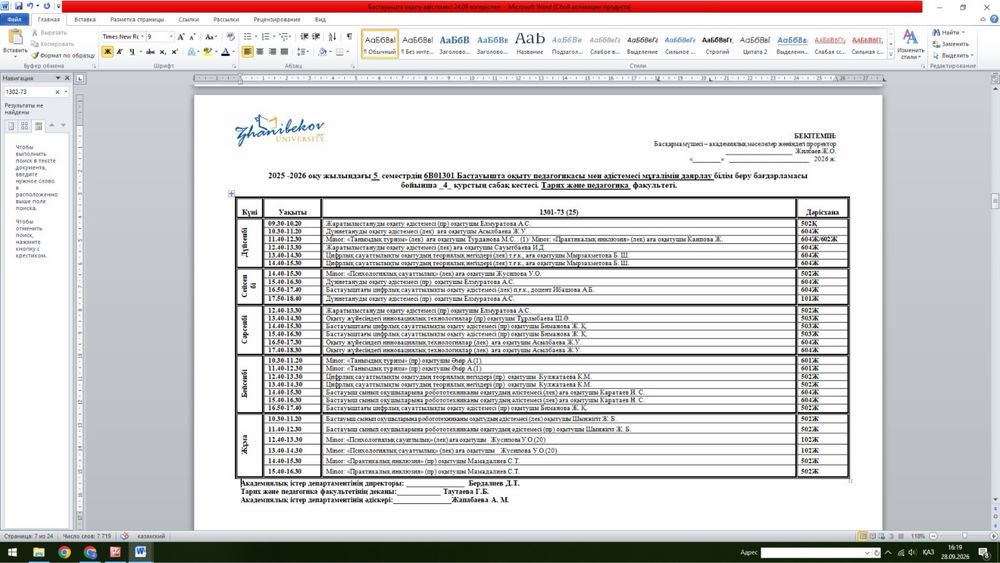Image resolution: width=1000 pixels, height=563 pixels.
Task: Open shading paint bucket color
Action: click(323, 52)
